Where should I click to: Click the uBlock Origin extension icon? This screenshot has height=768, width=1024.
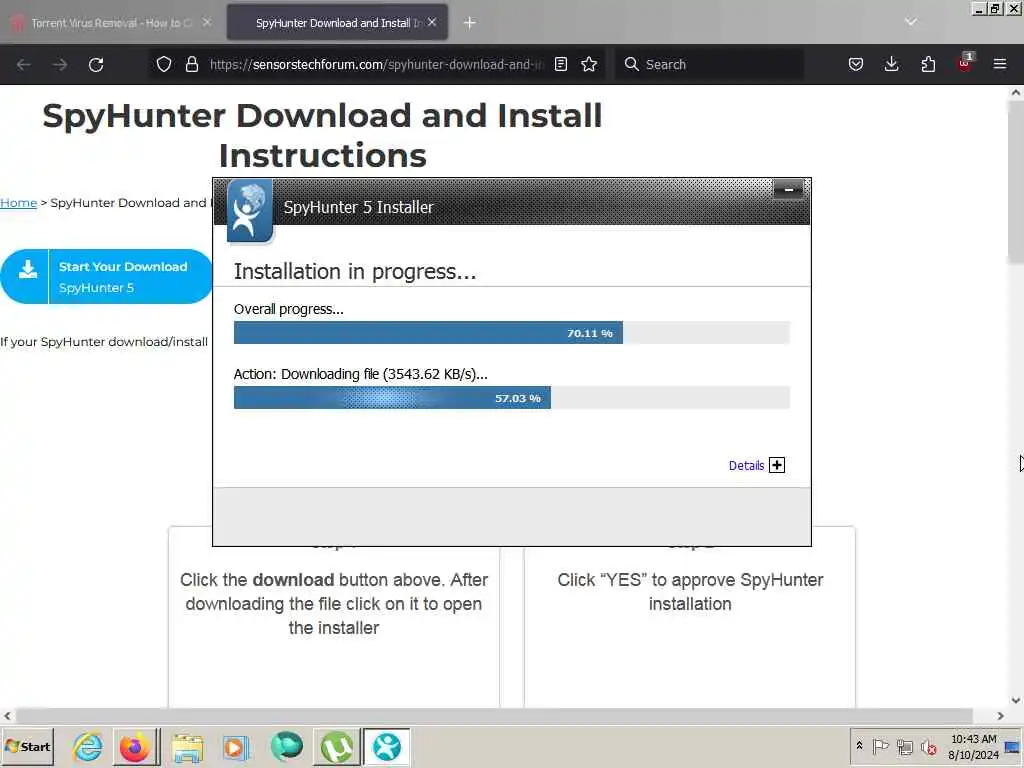click(x=965, y=63)
